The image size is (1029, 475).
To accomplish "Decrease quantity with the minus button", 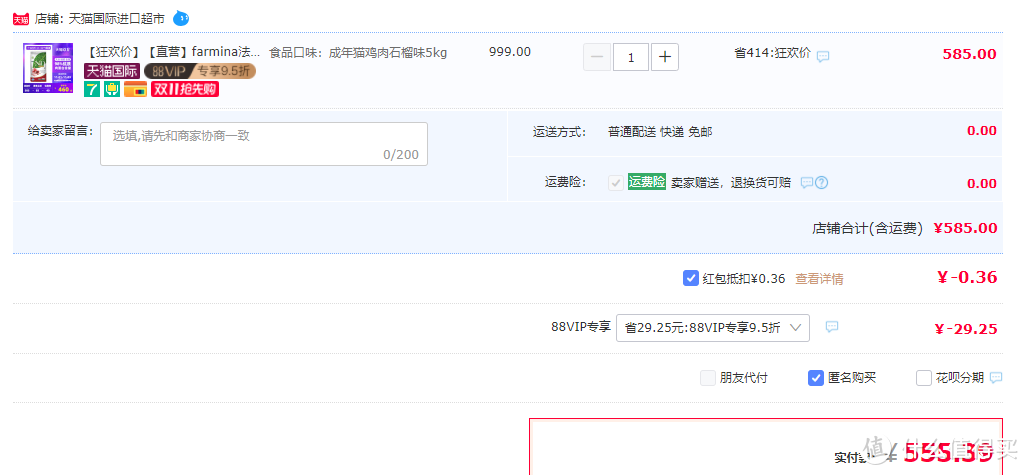I will (597, 57).
